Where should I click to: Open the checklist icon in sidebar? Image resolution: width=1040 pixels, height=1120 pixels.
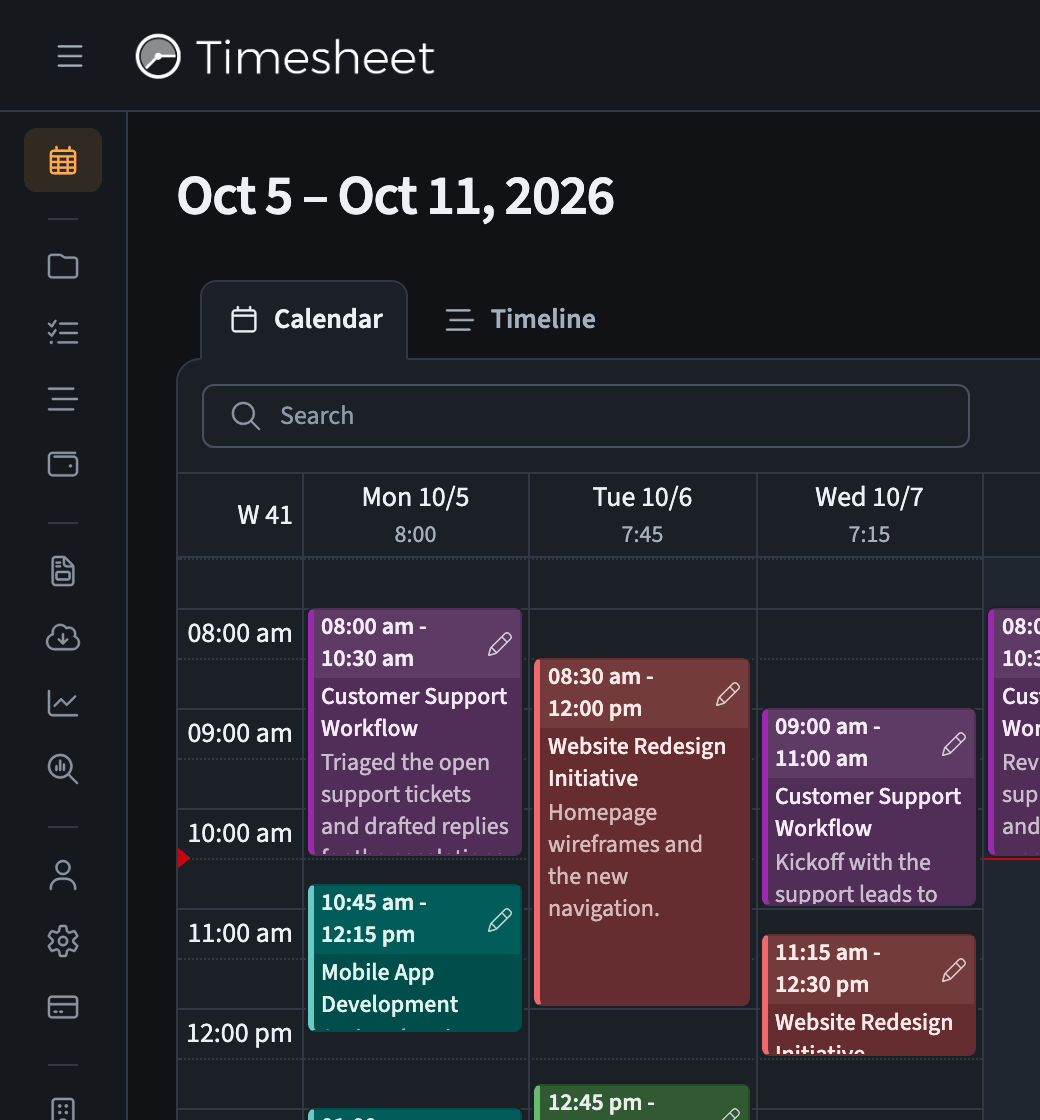tap(63, 332)
